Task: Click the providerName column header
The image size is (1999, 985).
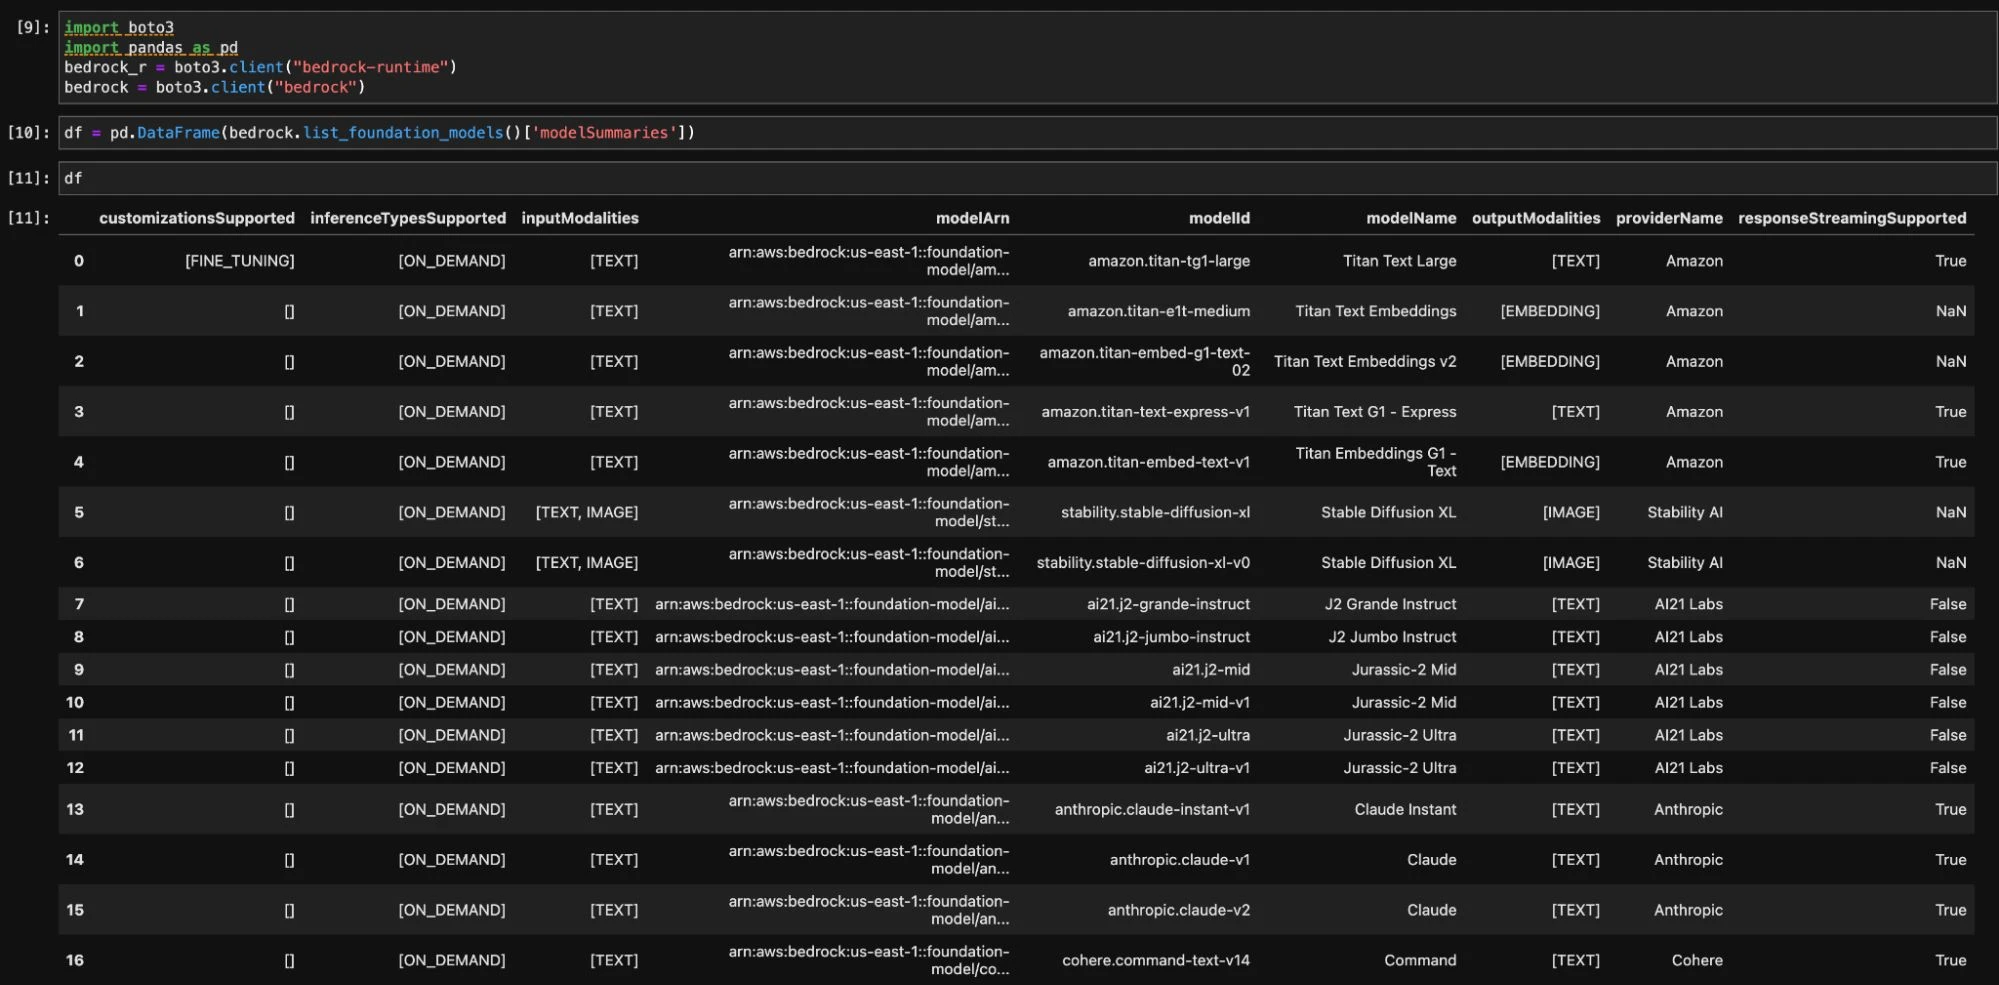Action: coord(1669,218)
